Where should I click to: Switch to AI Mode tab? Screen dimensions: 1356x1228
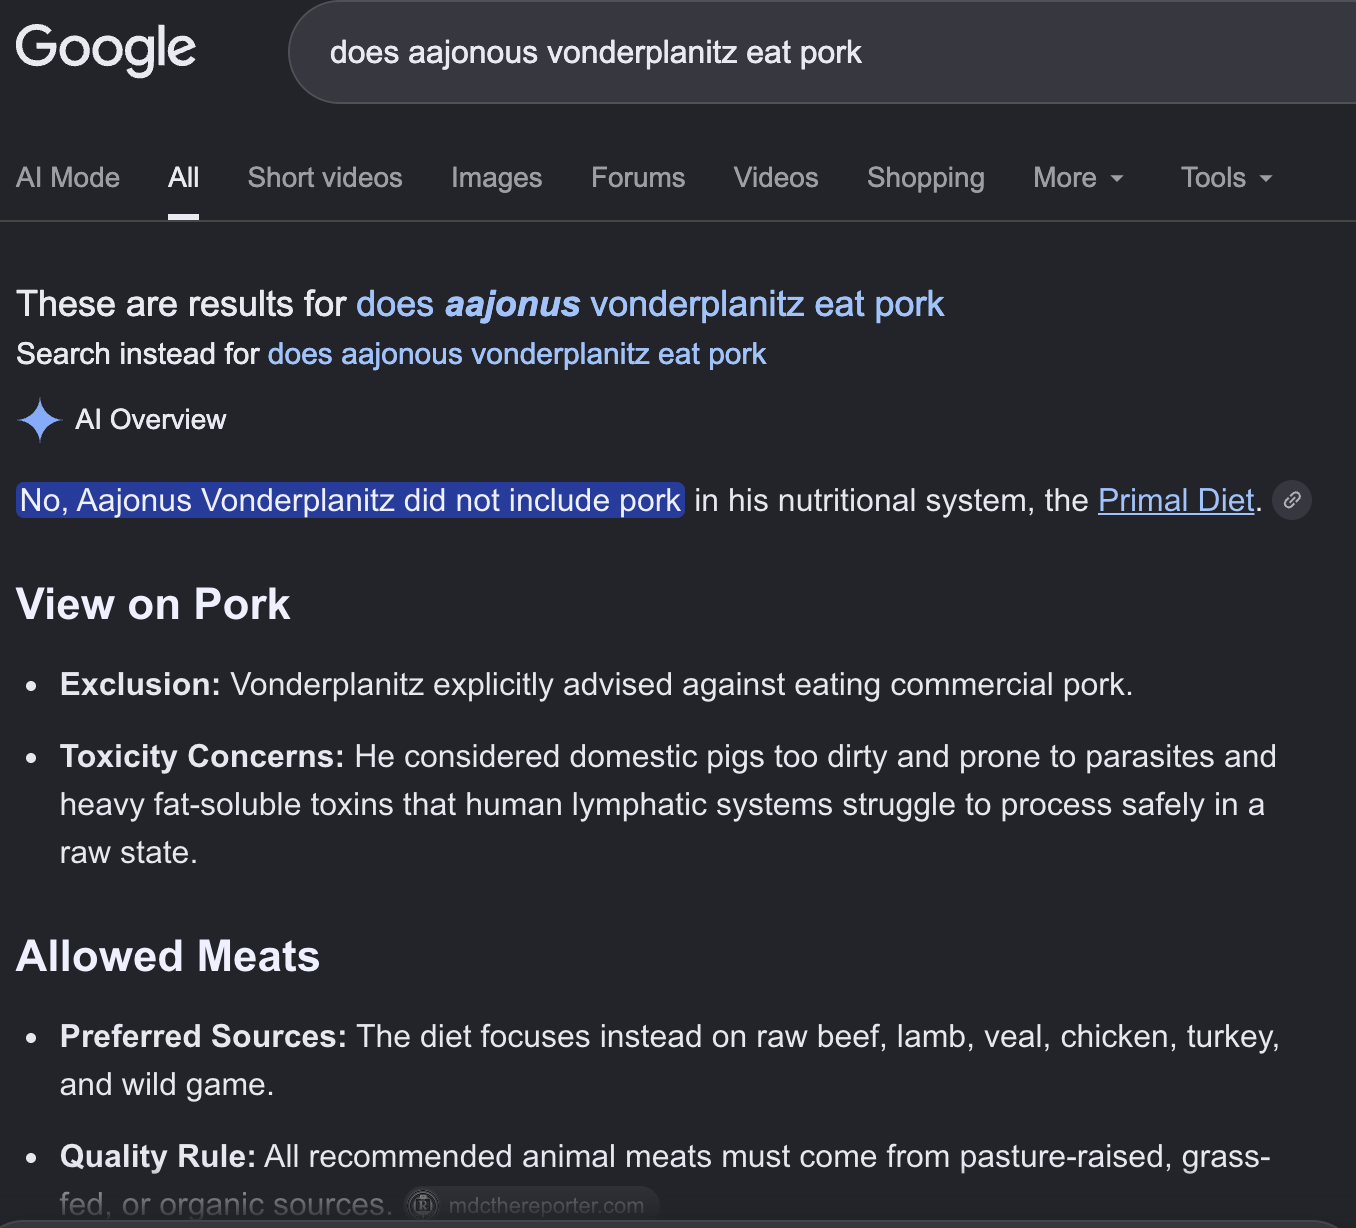pos(68,178)
